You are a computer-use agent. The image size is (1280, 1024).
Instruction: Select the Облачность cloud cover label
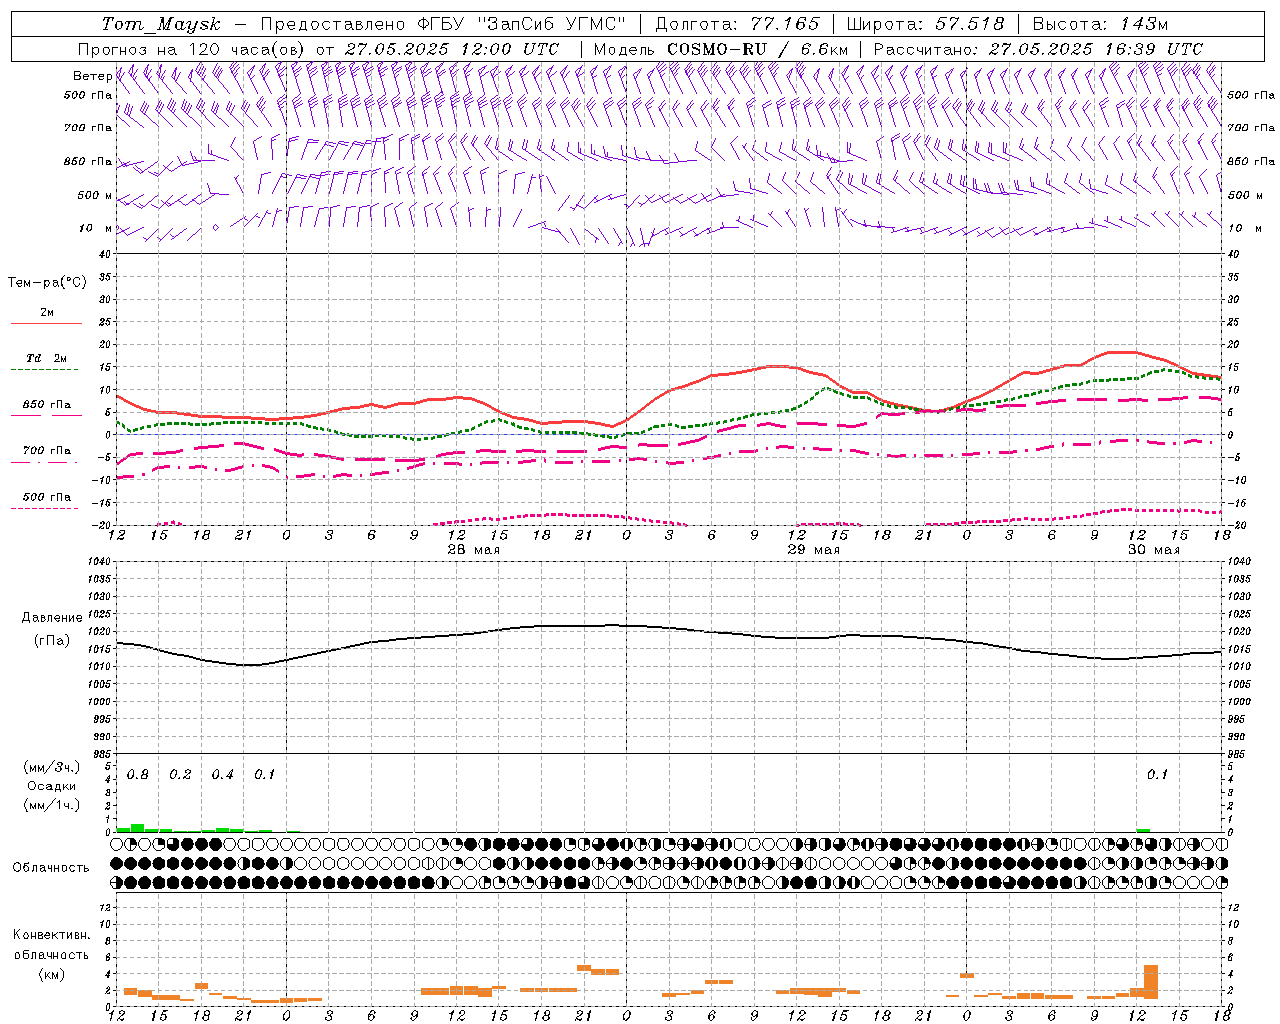51,868
